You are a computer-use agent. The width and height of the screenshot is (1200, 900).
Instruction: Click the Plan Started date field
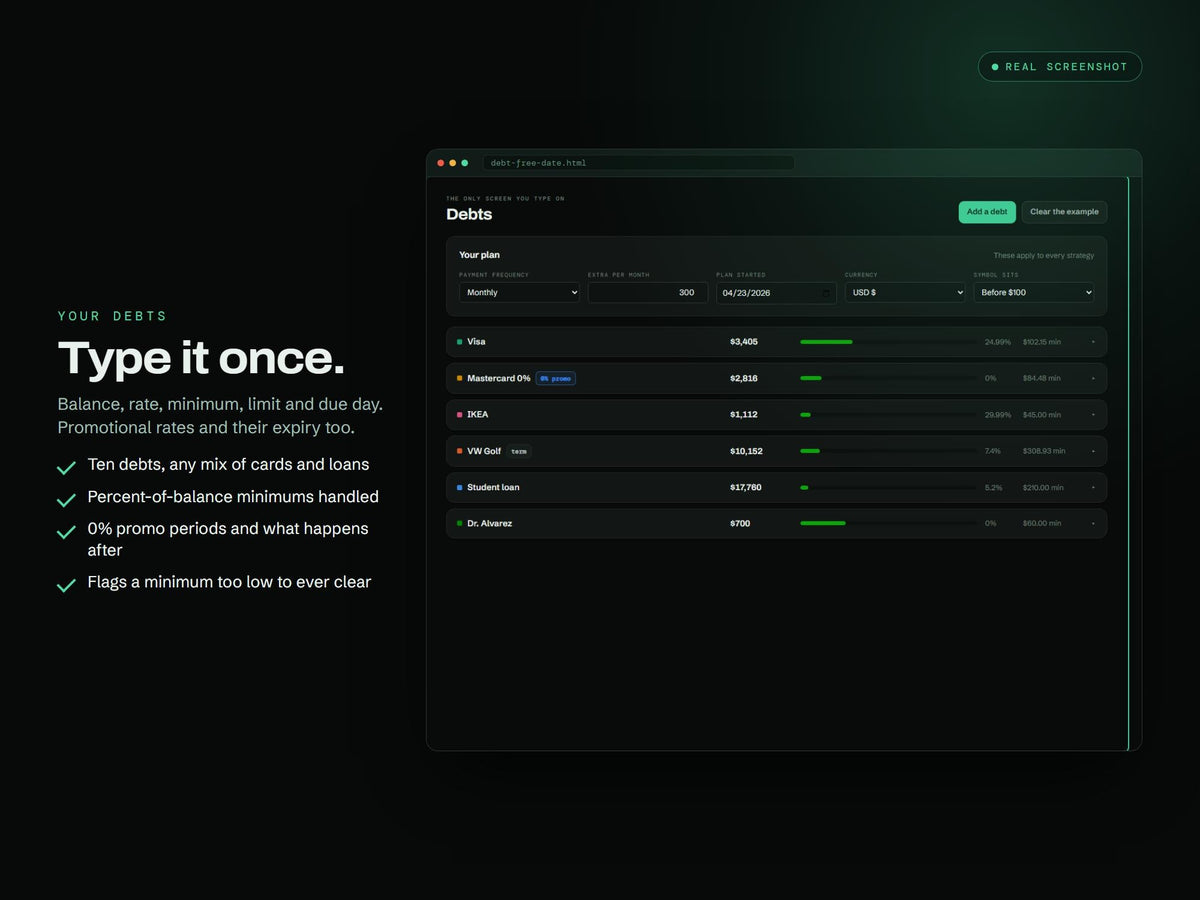pos(776,293)
